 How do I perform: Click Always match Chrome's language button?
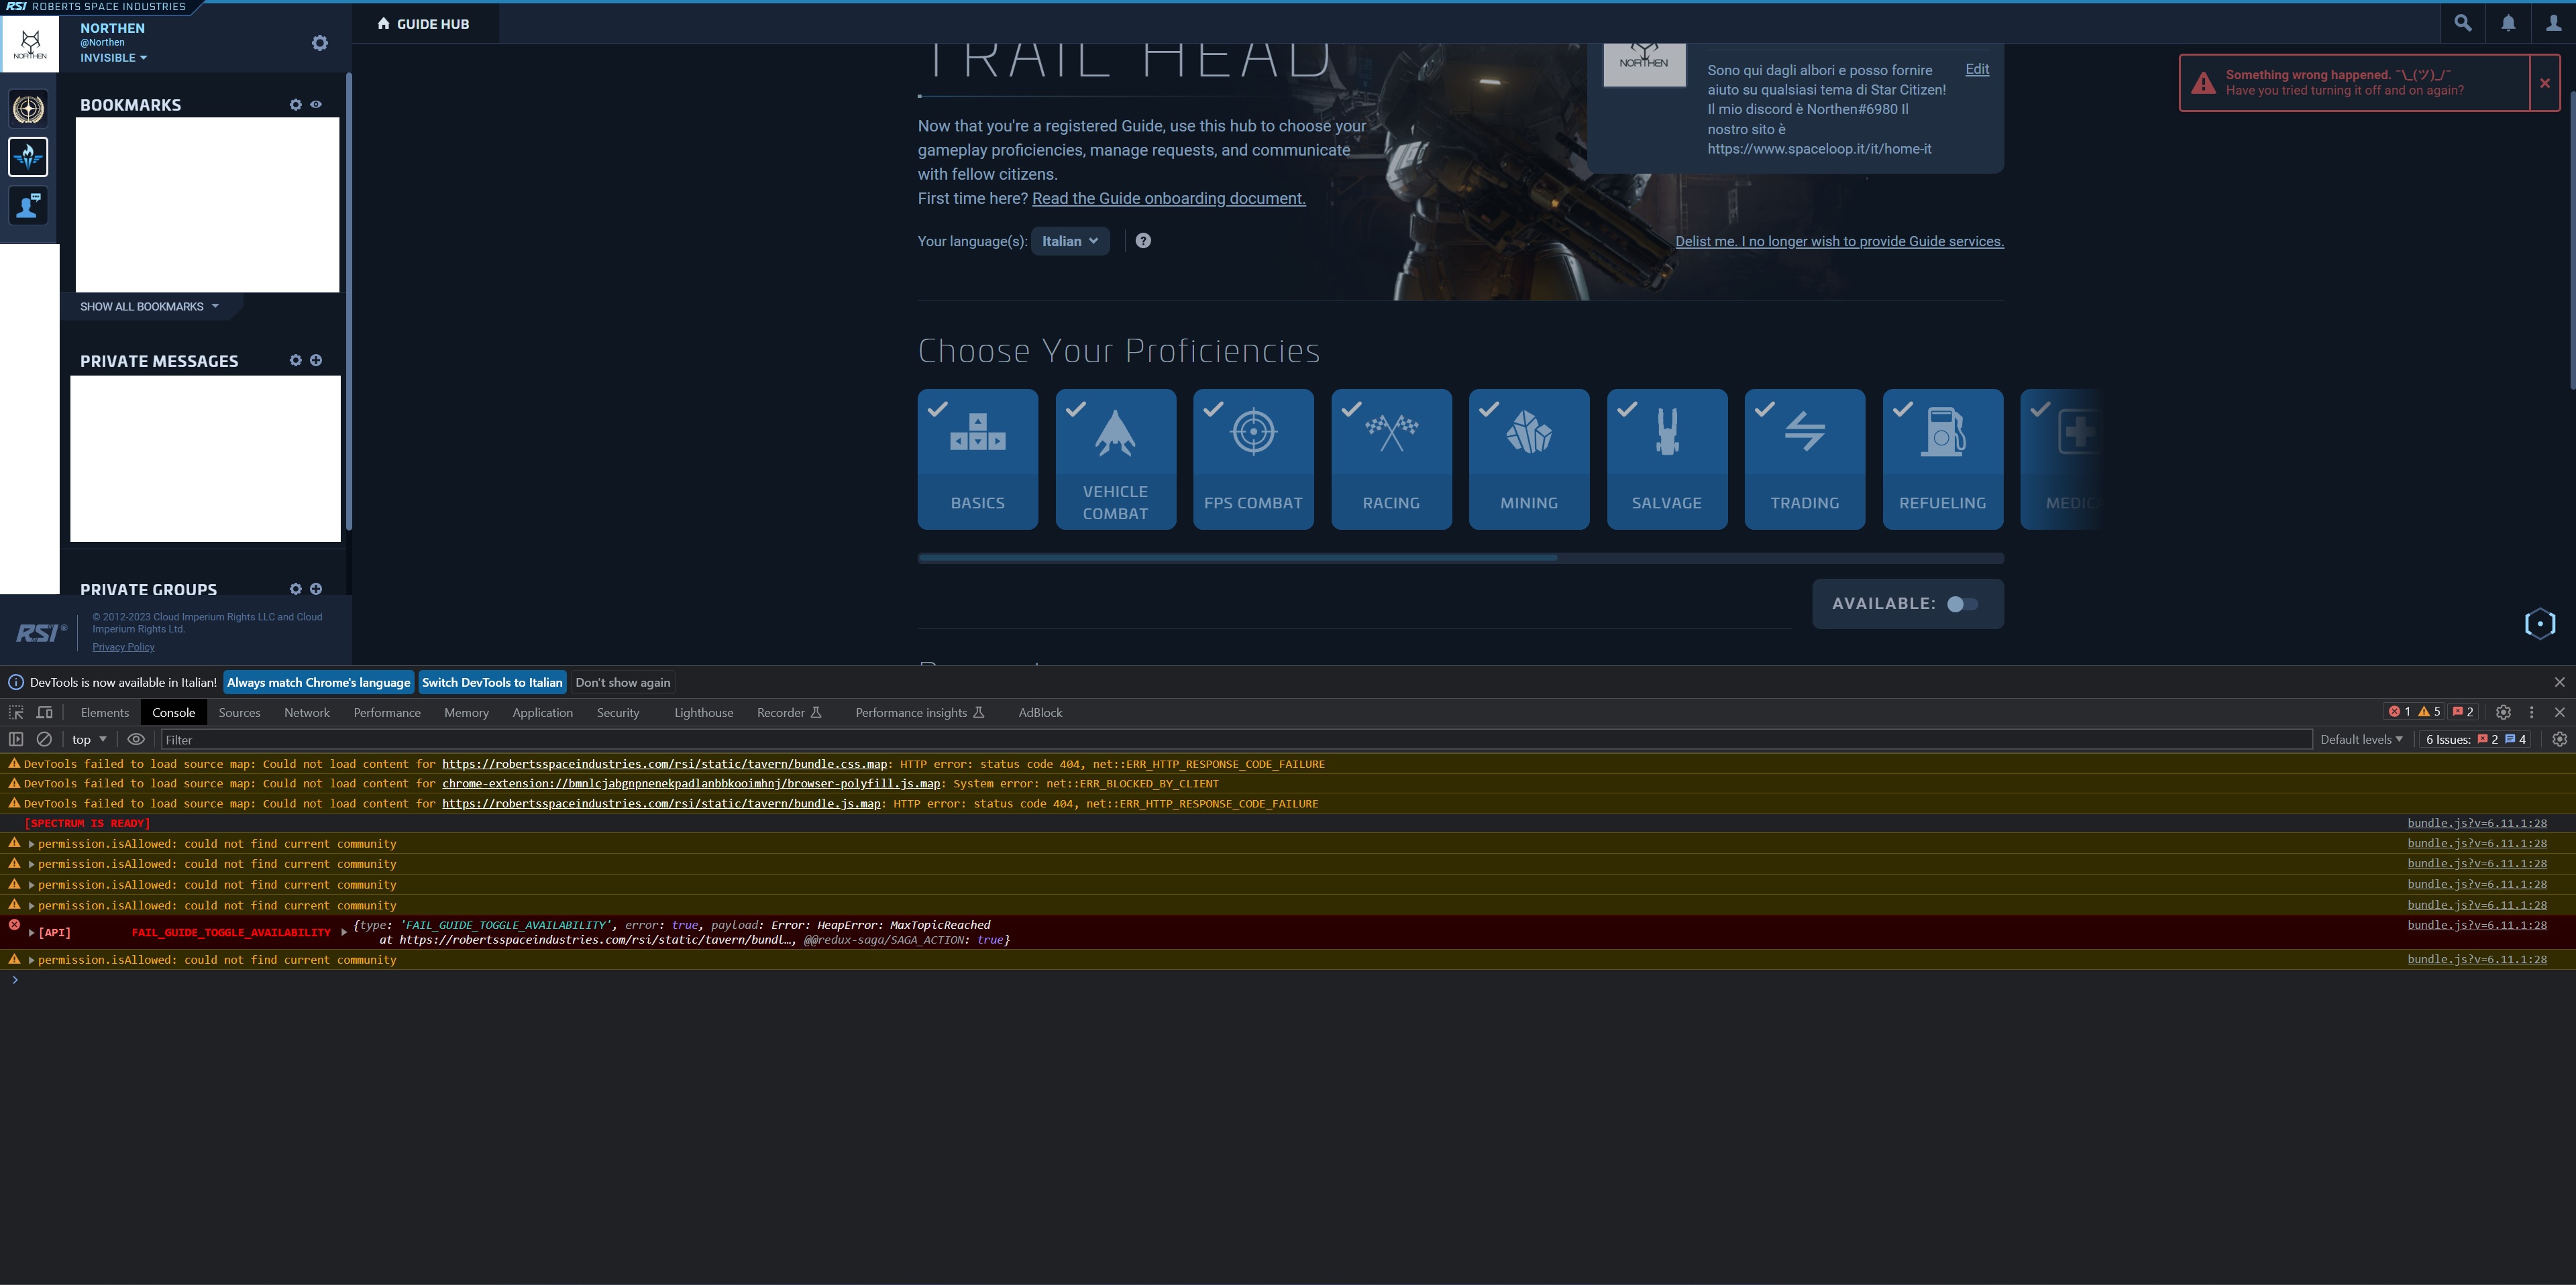(318, 682)
